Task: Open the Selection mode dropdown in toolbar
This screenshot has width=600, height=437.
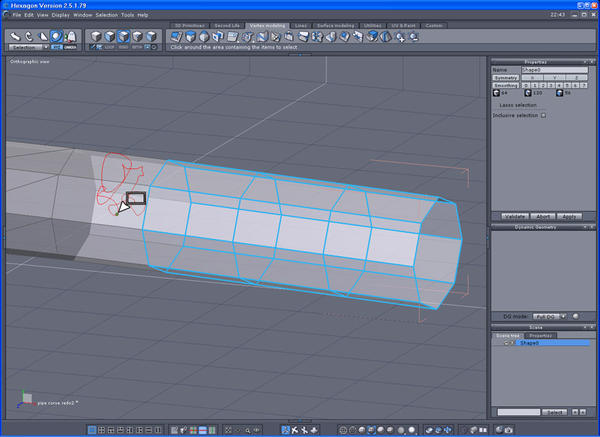Action: click(x=27, y=47)
